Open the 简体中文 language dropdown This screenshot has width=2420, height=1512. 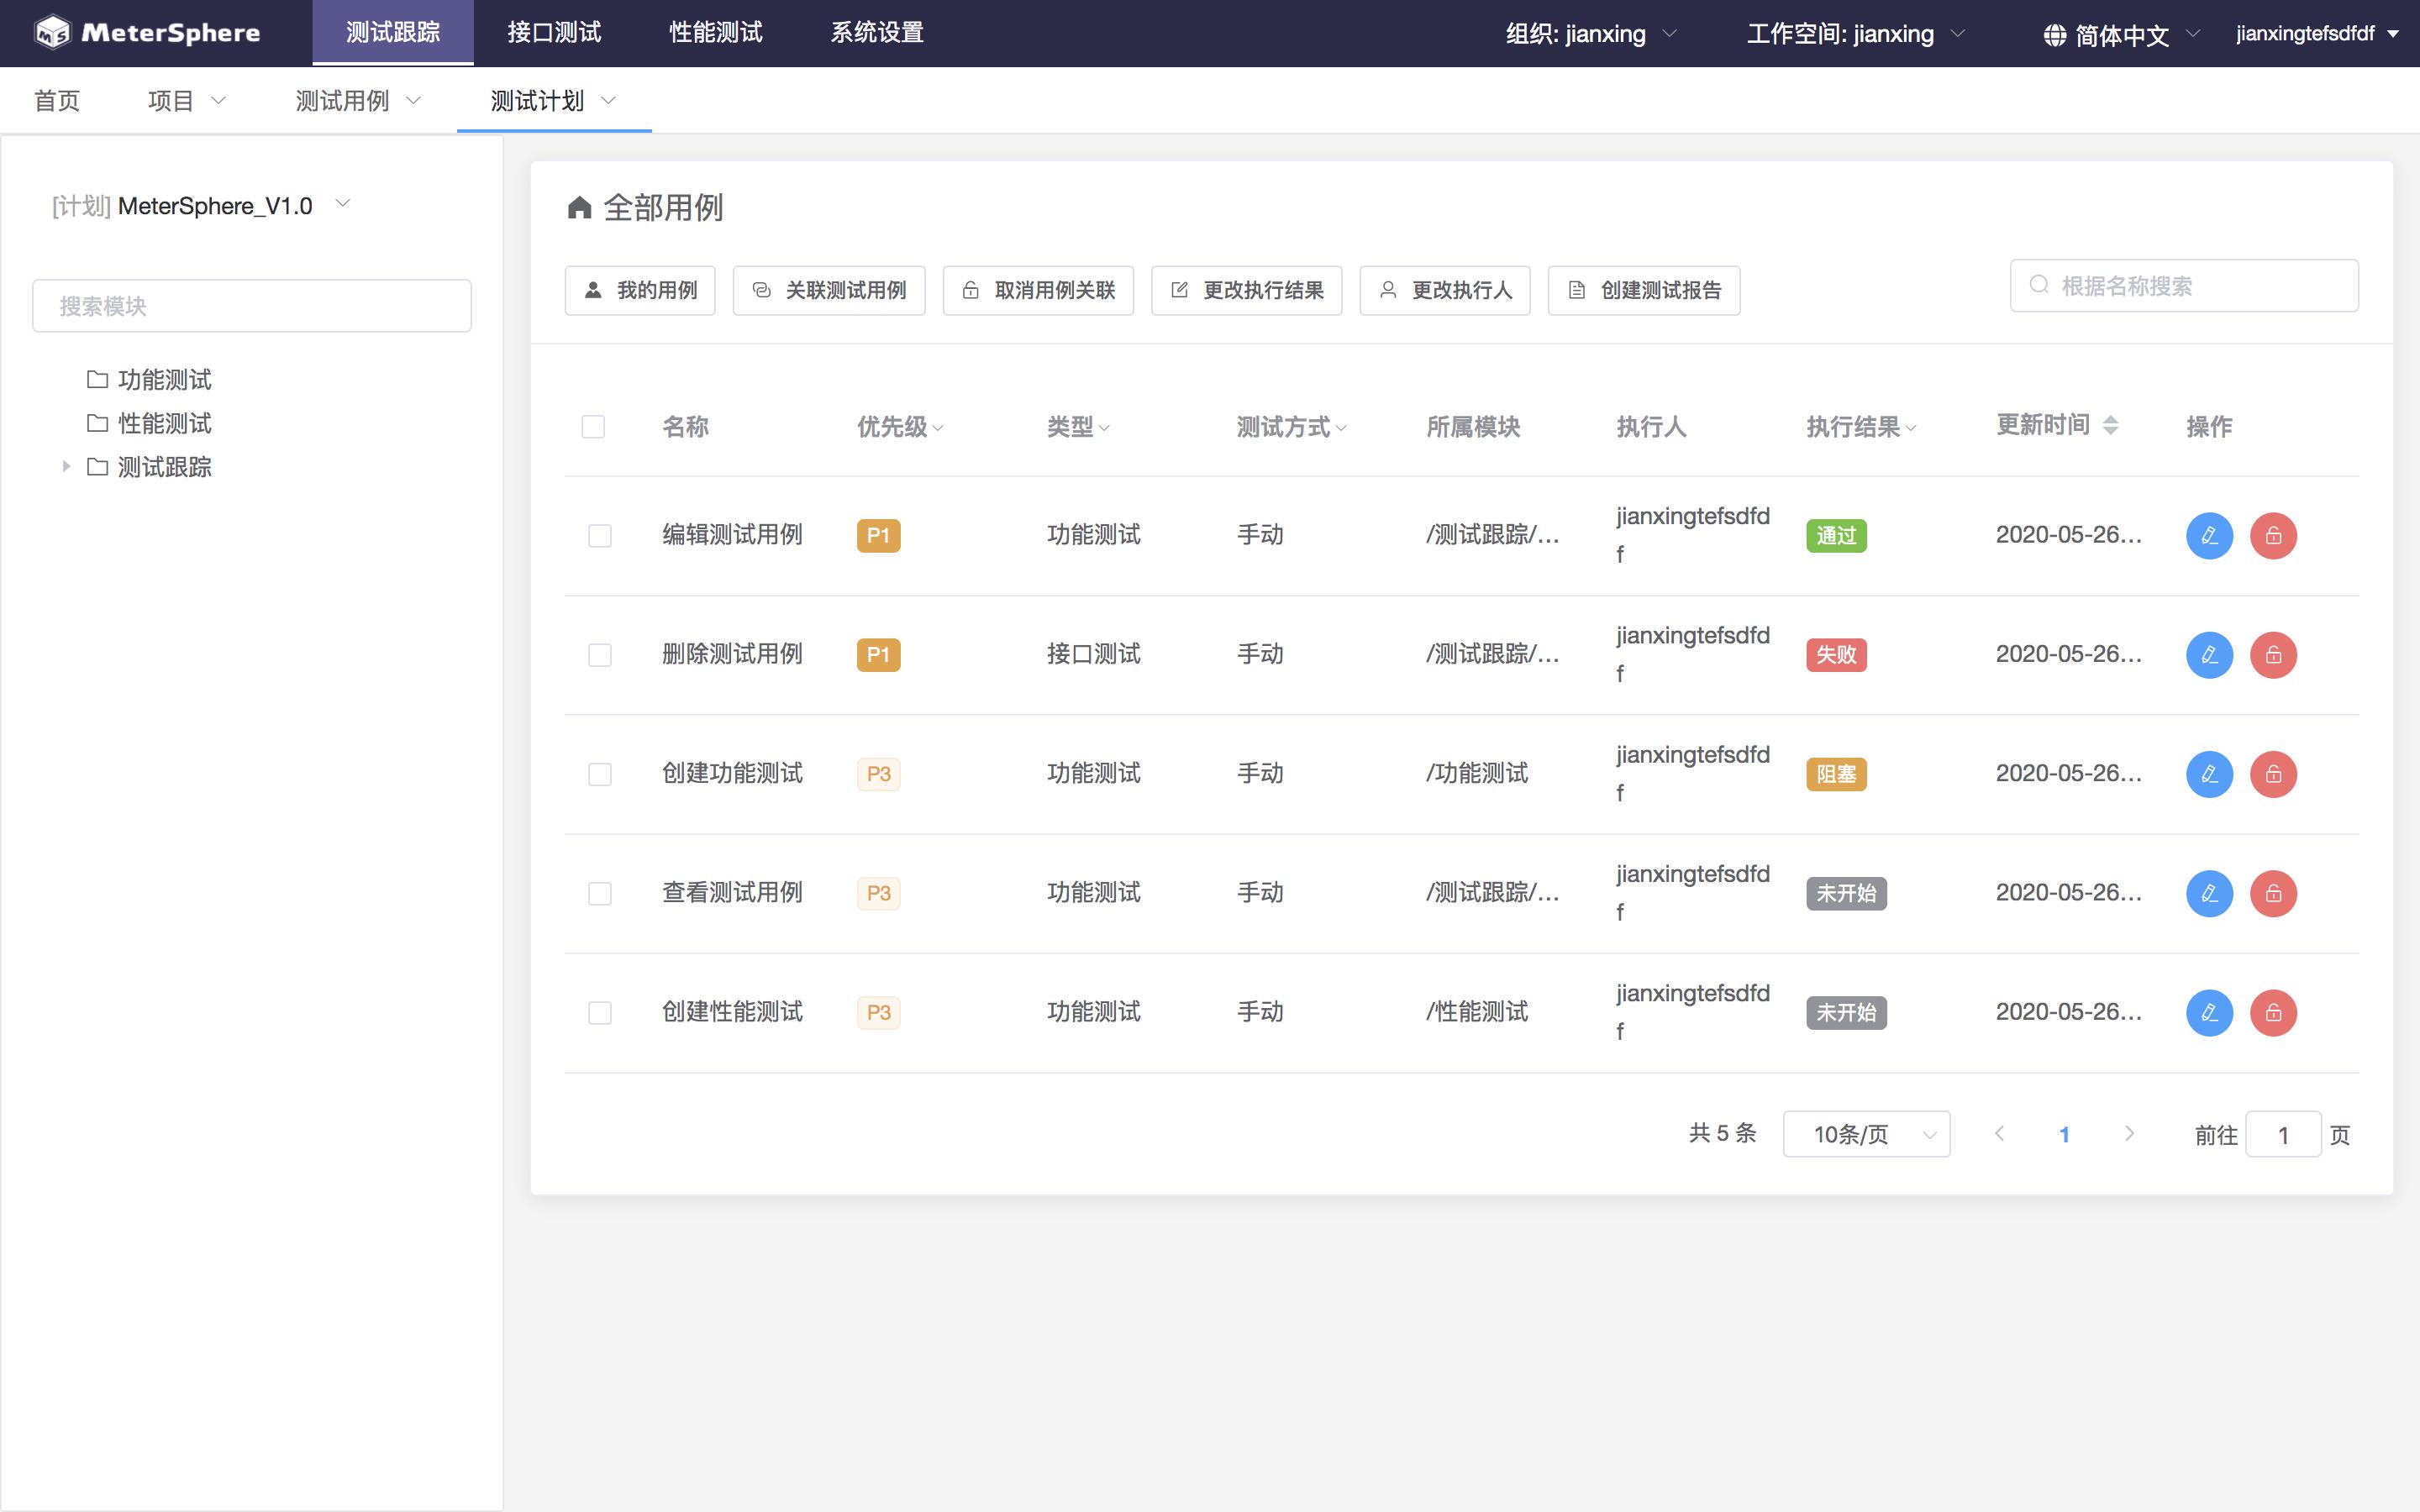point(2122,35)
